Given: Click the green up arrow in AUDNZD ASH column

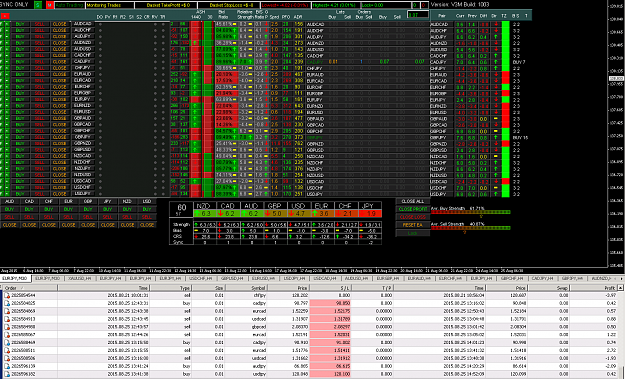Looking at the screenshot, I should click(x=195, y=43).
